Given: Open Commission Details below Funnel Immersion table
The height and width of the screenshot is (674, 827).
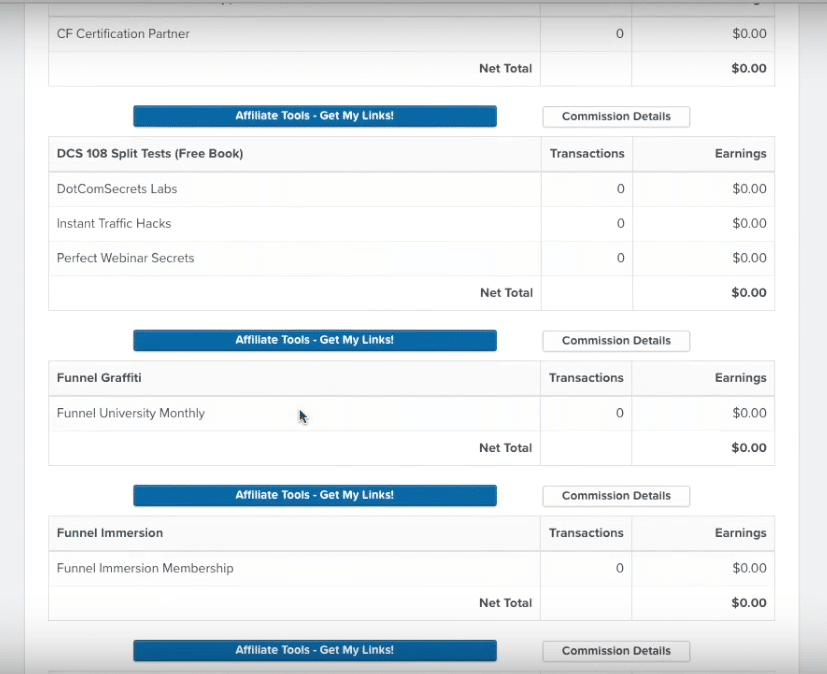Looking at the screenshot, I should click(616, 651).
